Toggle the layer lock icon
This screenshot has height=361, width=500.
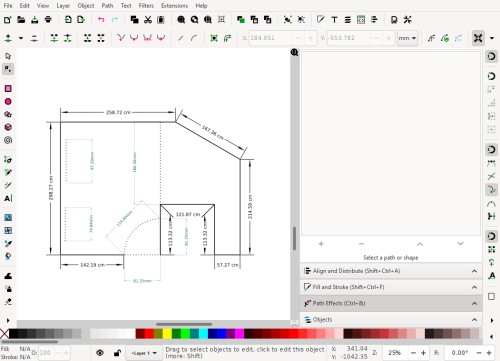[117, 353]
